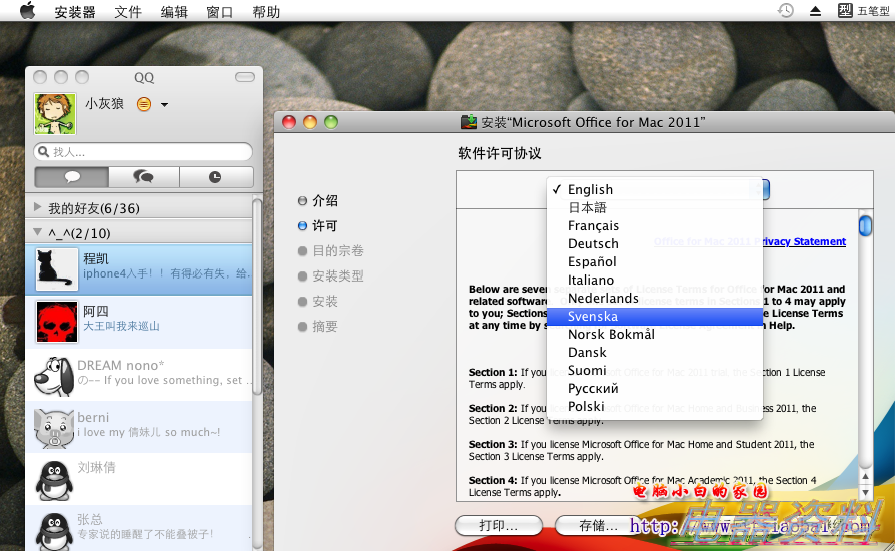Click the eject icon in the menu bar
895x551 pixels.
[815, 11]
